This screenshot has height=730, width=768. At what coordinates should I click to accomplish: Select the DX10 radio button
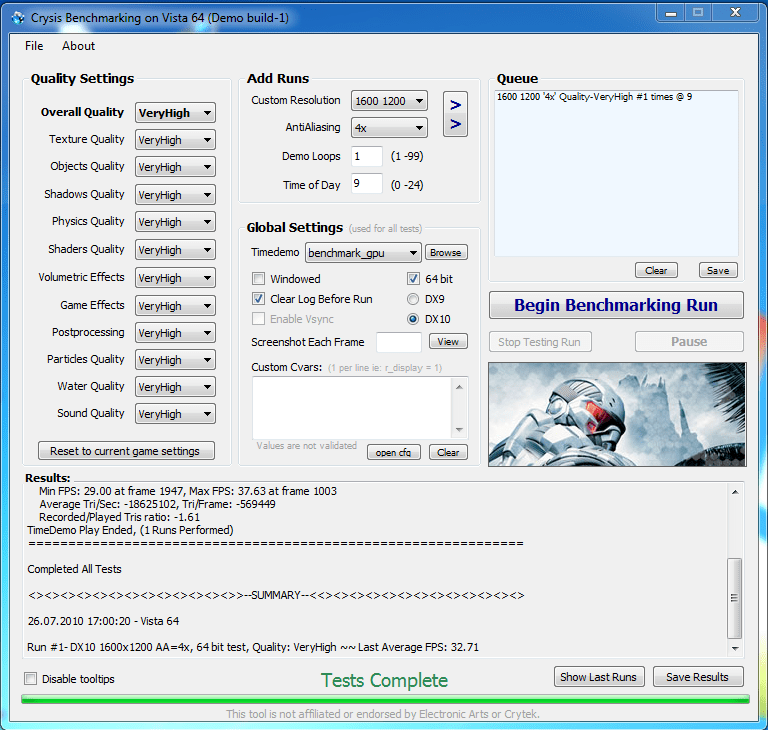[x=413, y=319]
